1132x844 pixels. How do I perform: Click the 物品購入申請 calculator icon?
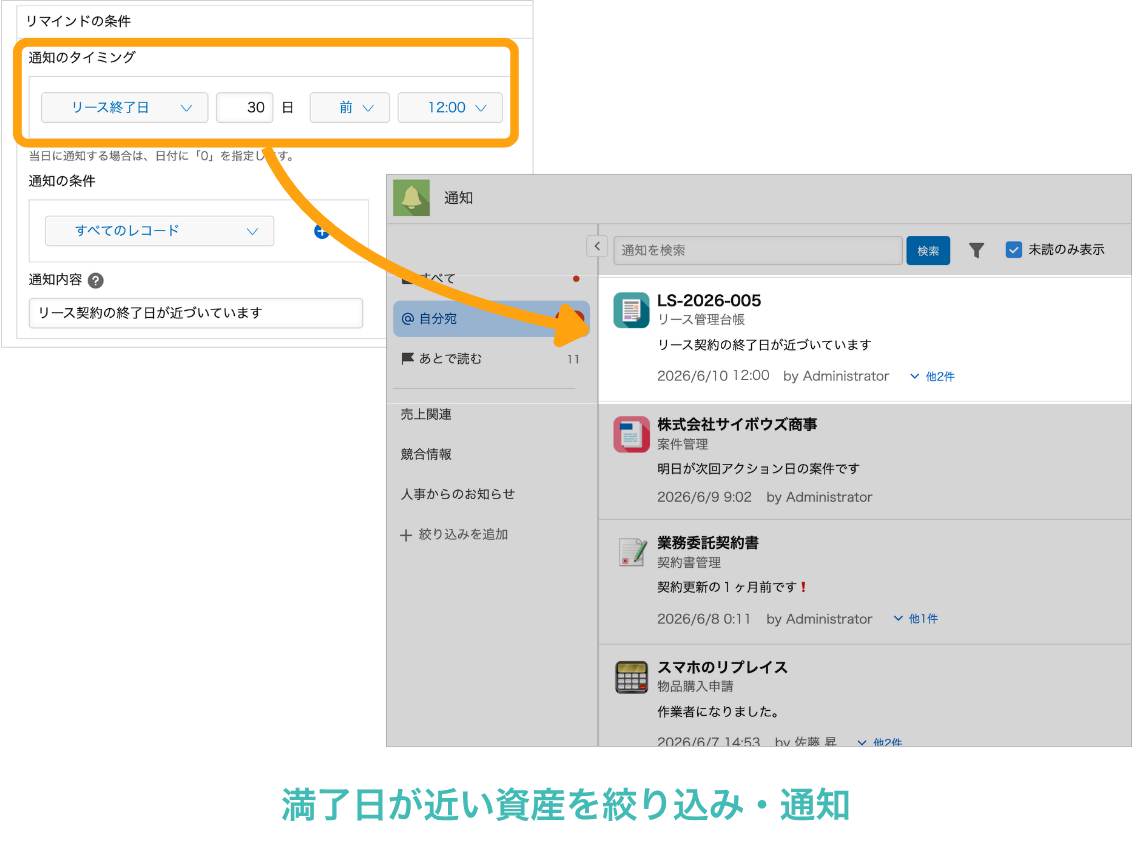tap(632, 677)
